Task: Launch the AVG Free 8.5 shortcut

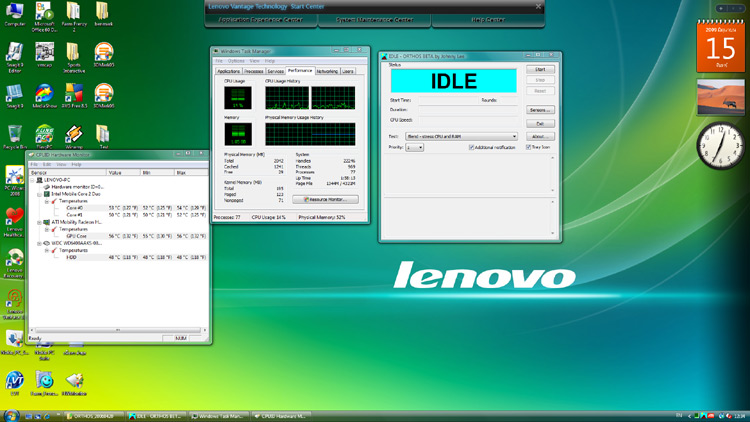Action: click(x=74, y=96)
